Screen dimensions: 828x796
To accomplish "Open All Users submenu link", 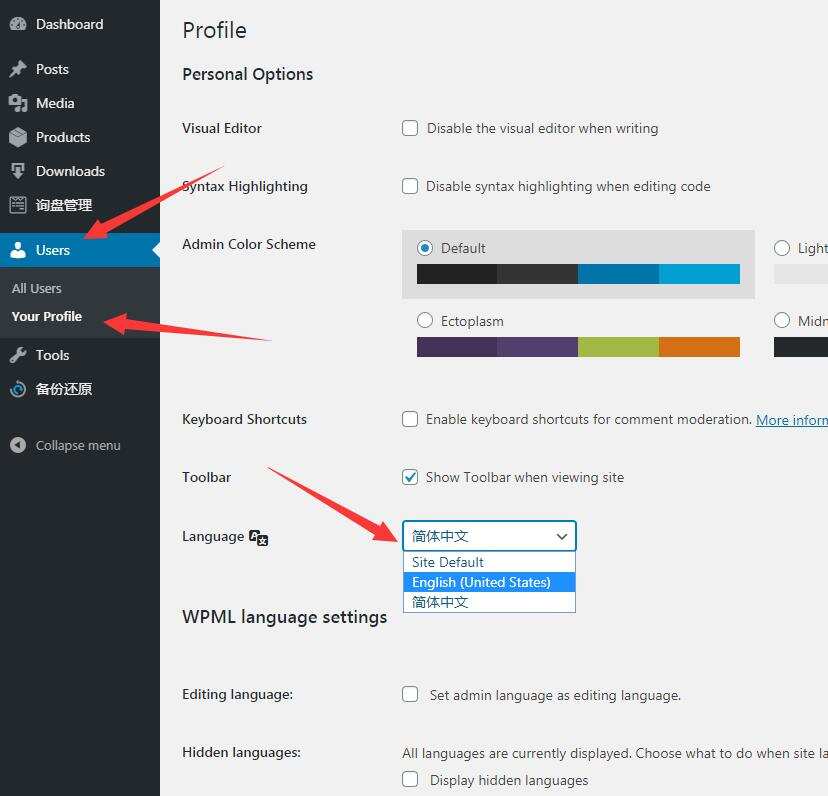I will (37, 288).
